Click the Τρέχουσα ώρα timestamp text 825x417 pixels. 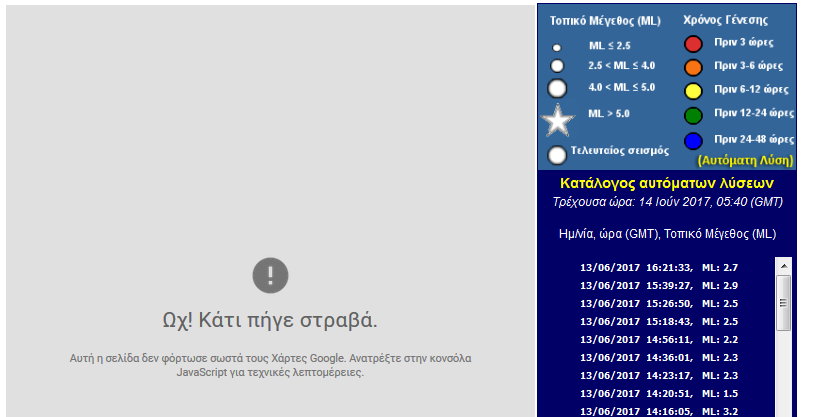point(667,202)
